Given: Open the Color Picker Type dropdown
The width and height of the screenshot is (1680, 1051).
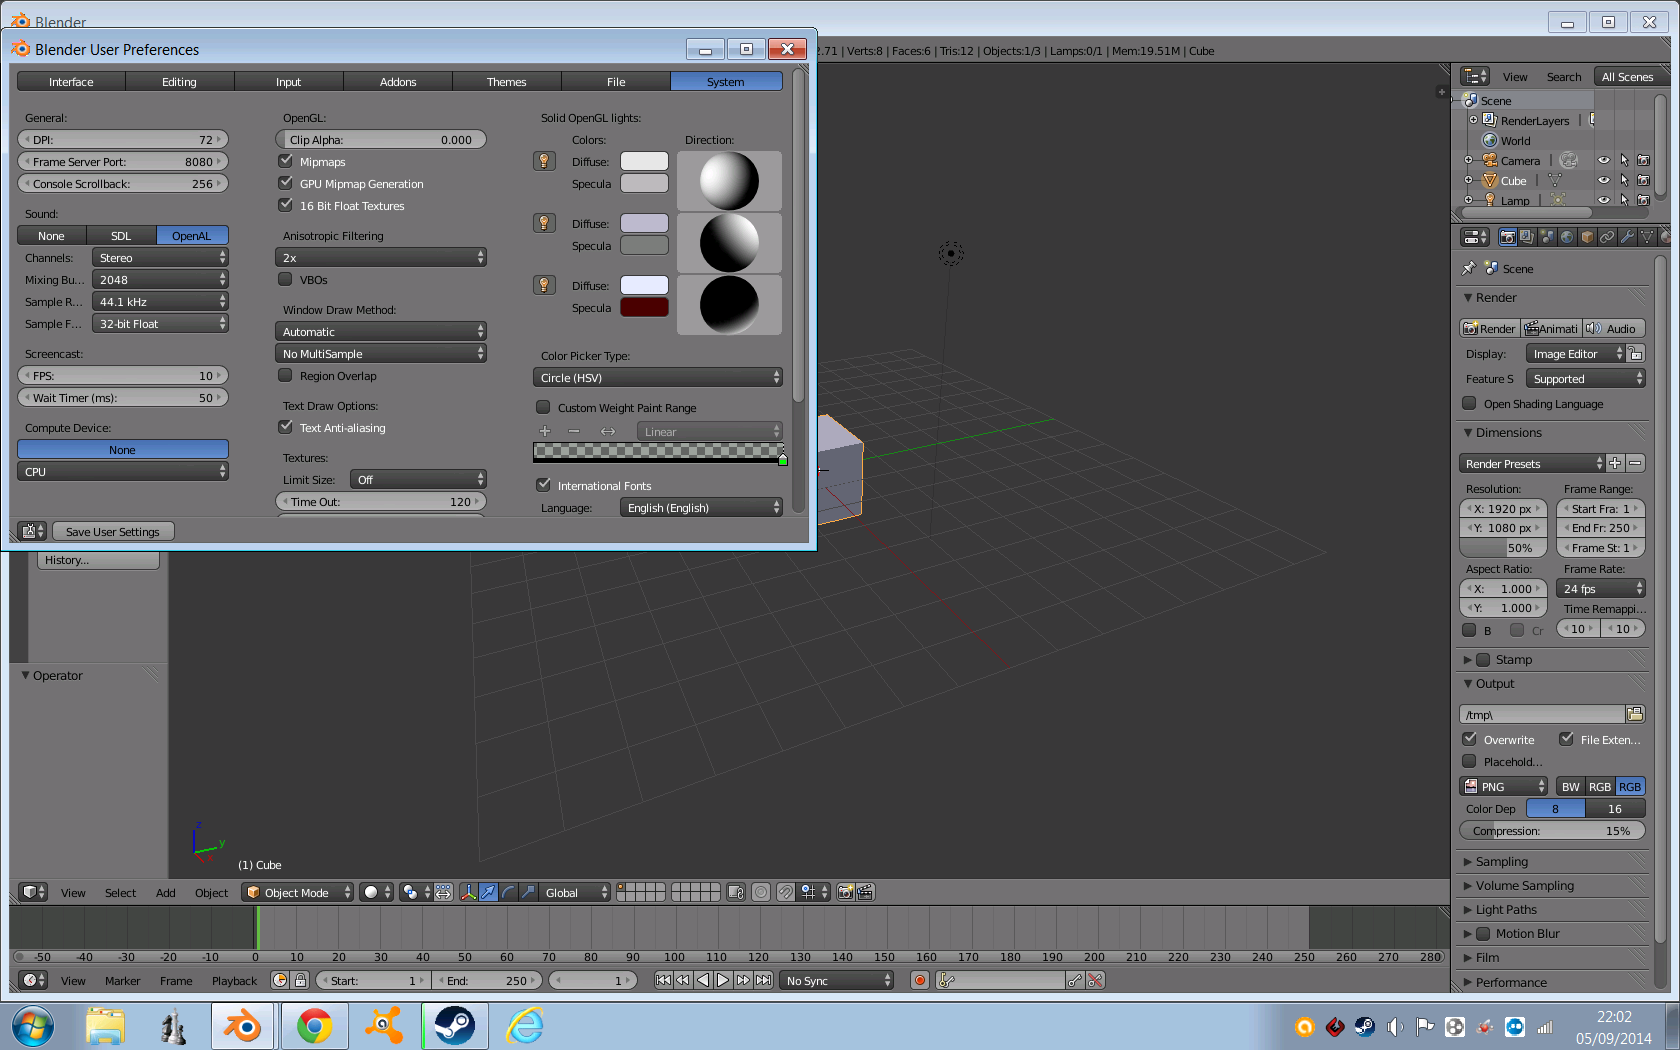Looking at the screenshot, I should (x=658, y=377).
